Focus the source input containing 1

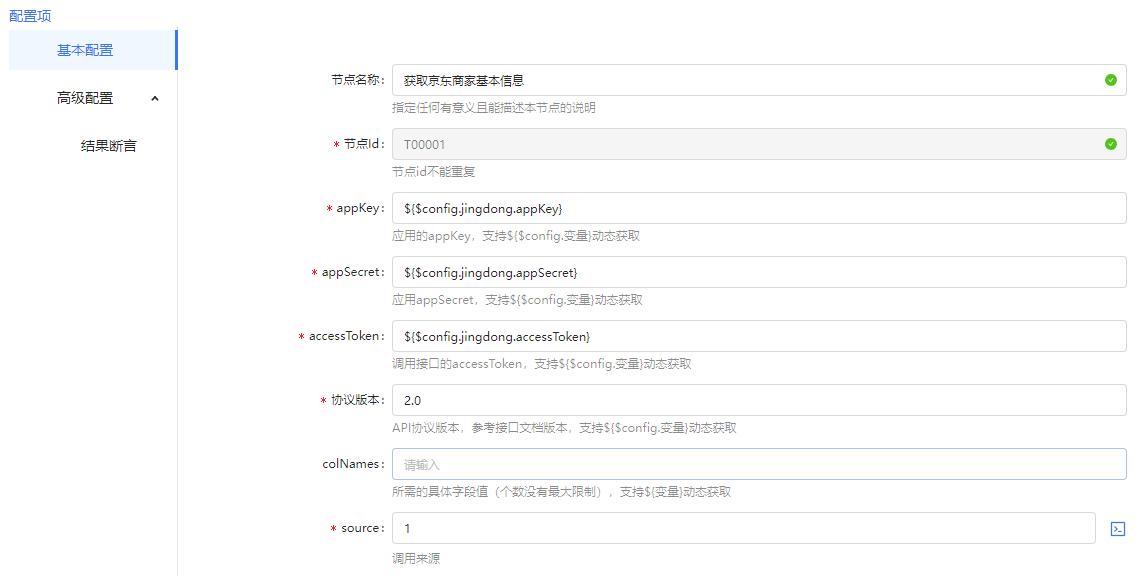(x=743, y=528)
